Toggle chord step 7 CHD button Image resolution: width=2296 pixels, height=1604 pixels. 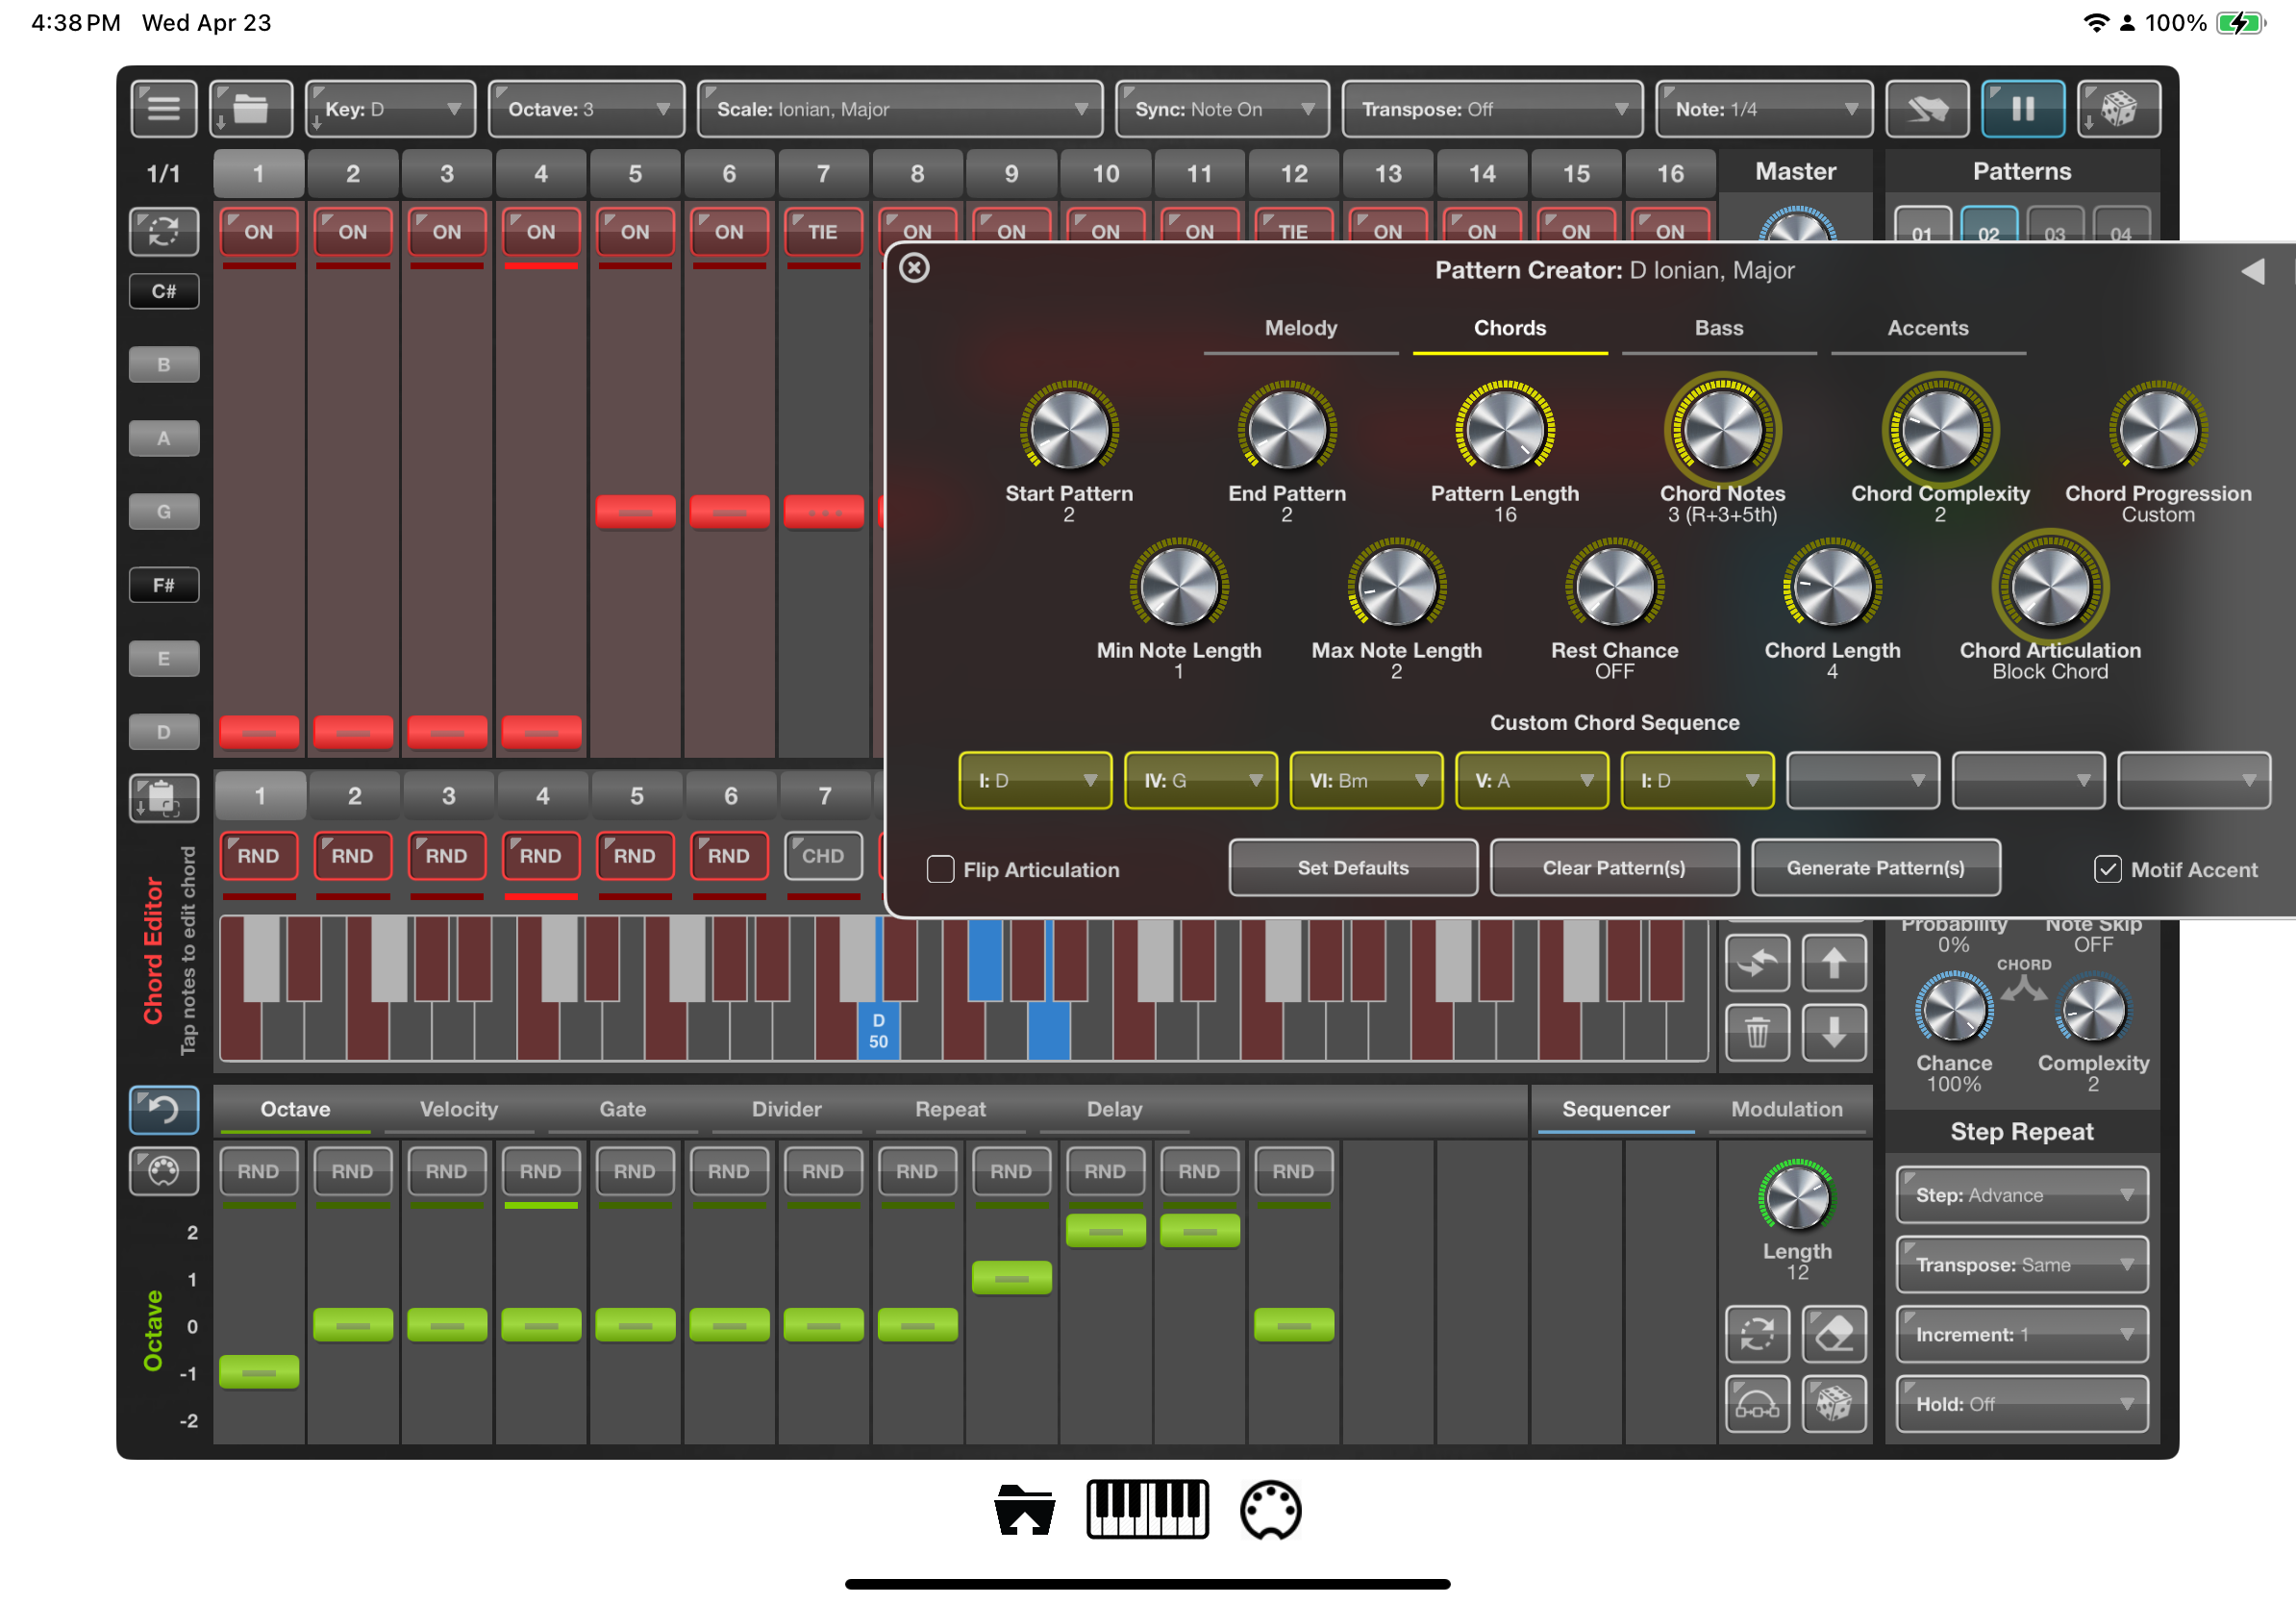coord(823,856)
